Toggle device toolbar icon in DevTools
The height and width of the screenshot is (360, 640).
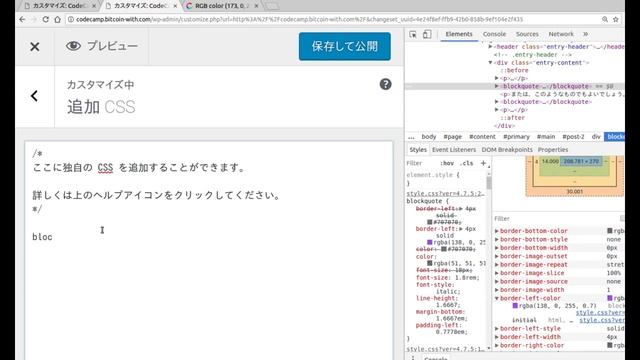427,34
